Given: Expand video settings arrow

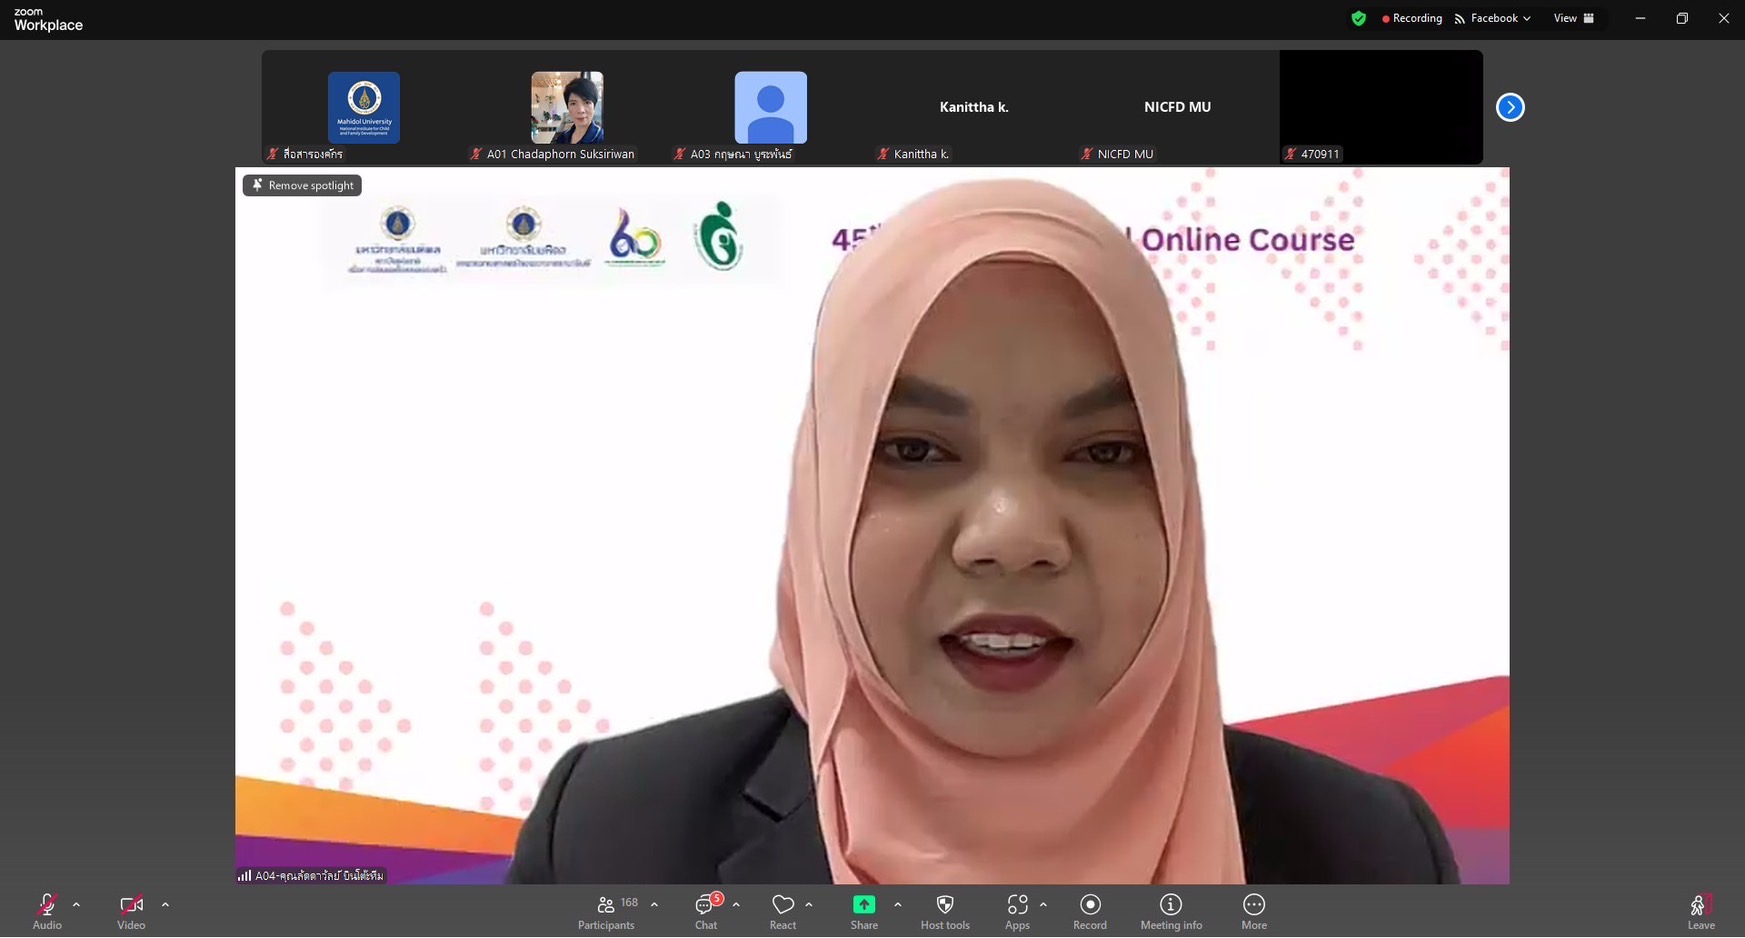Looking at the screenshot, I should (165, 905).
